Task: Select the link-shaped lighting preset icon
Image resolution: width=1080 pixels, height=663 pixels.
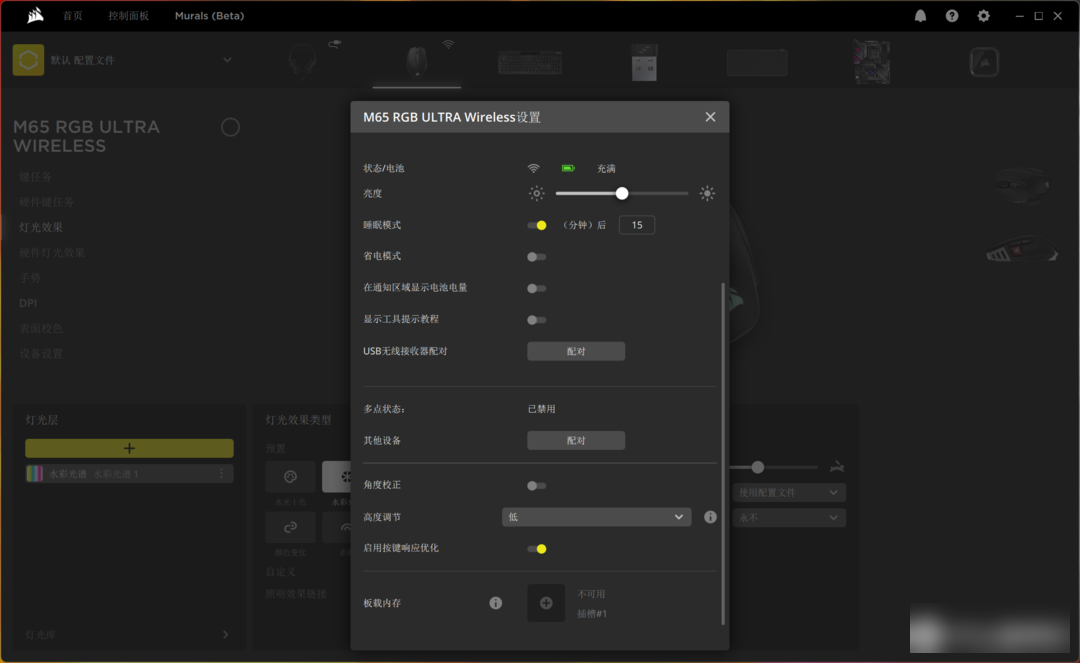Action: 291,527
